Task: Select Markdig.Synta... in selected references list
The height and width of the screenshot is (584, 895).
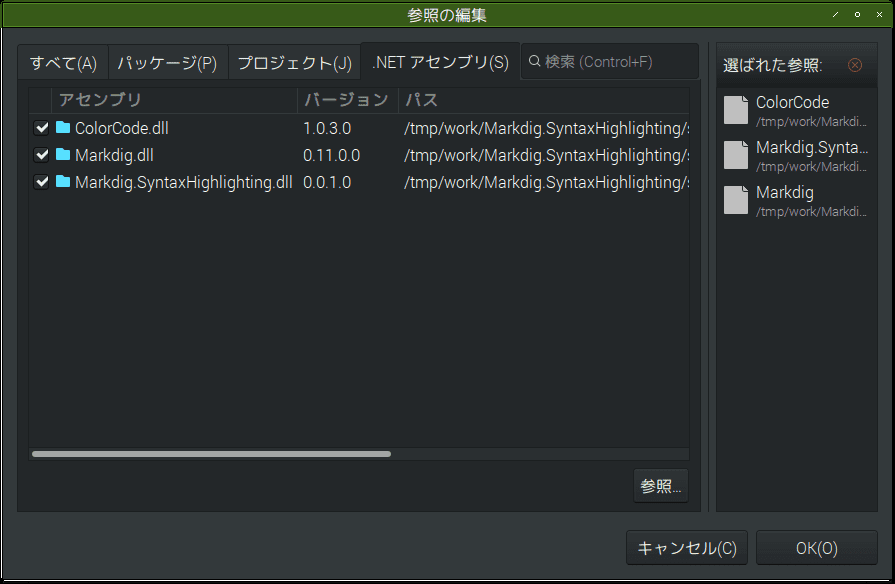Action: (x=797, y=156)
